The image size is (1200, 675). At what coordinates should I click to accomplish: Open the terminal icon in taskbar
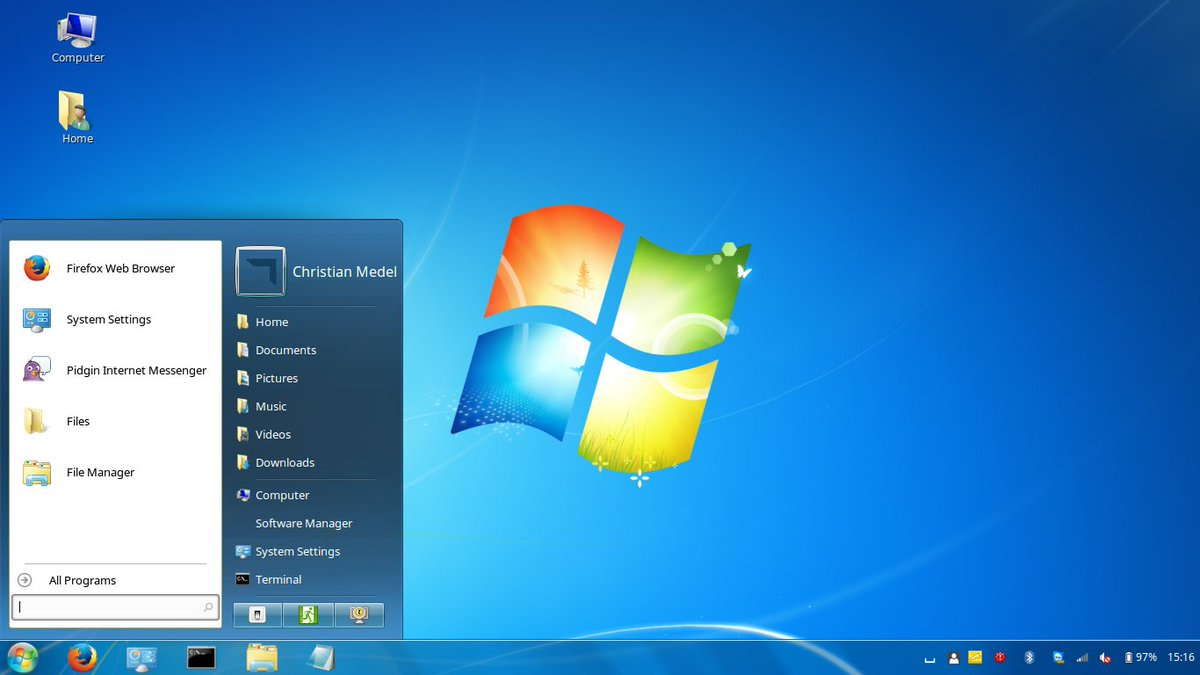[x=201, y=658]
